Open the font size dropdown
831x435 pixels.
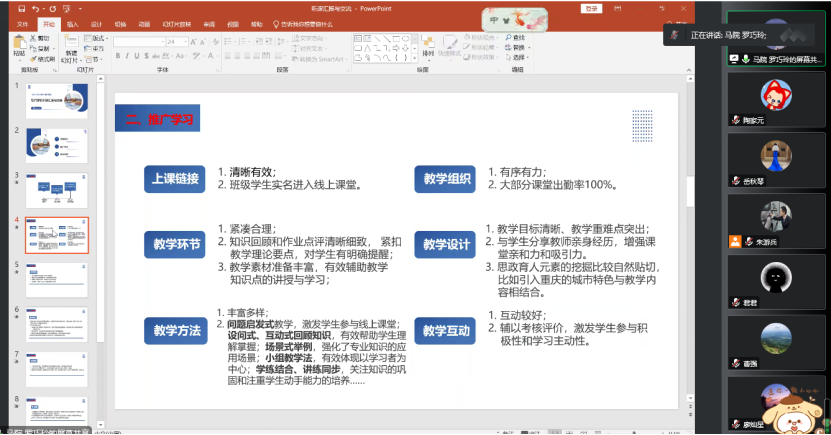click(185, 41)
